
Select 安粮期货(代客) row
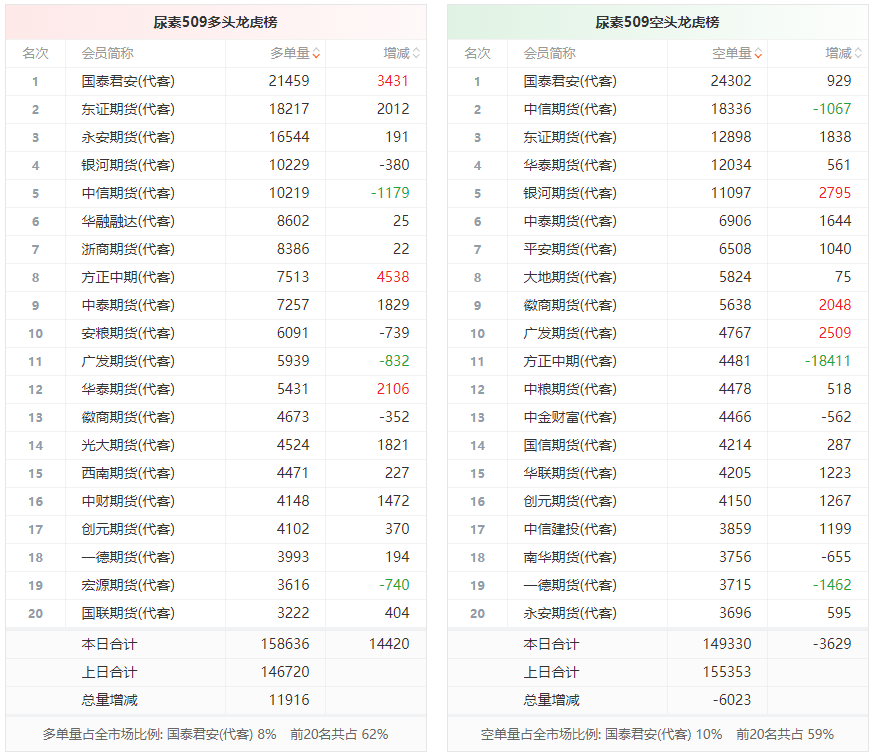216,333
